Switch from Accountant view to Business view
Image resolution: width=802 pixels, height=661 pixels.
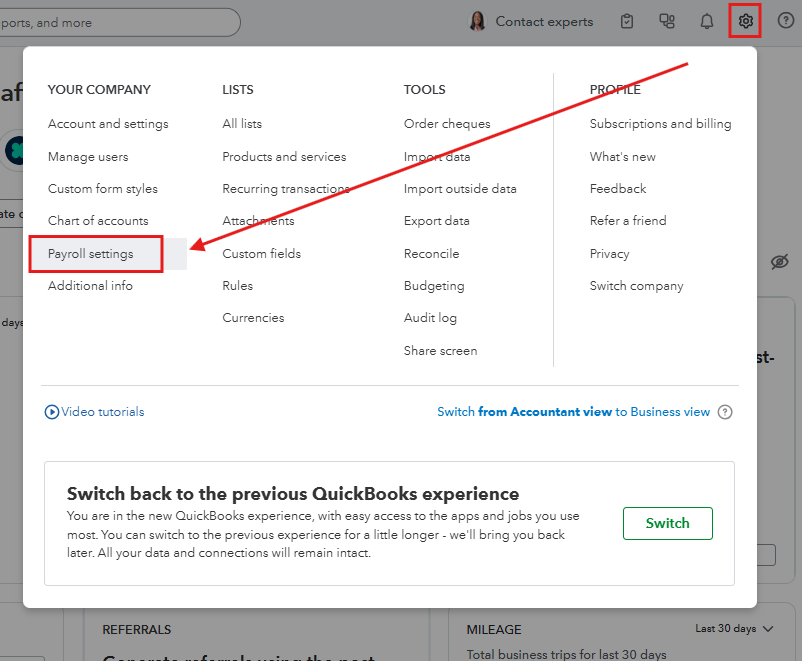click(x=573, y=412)
